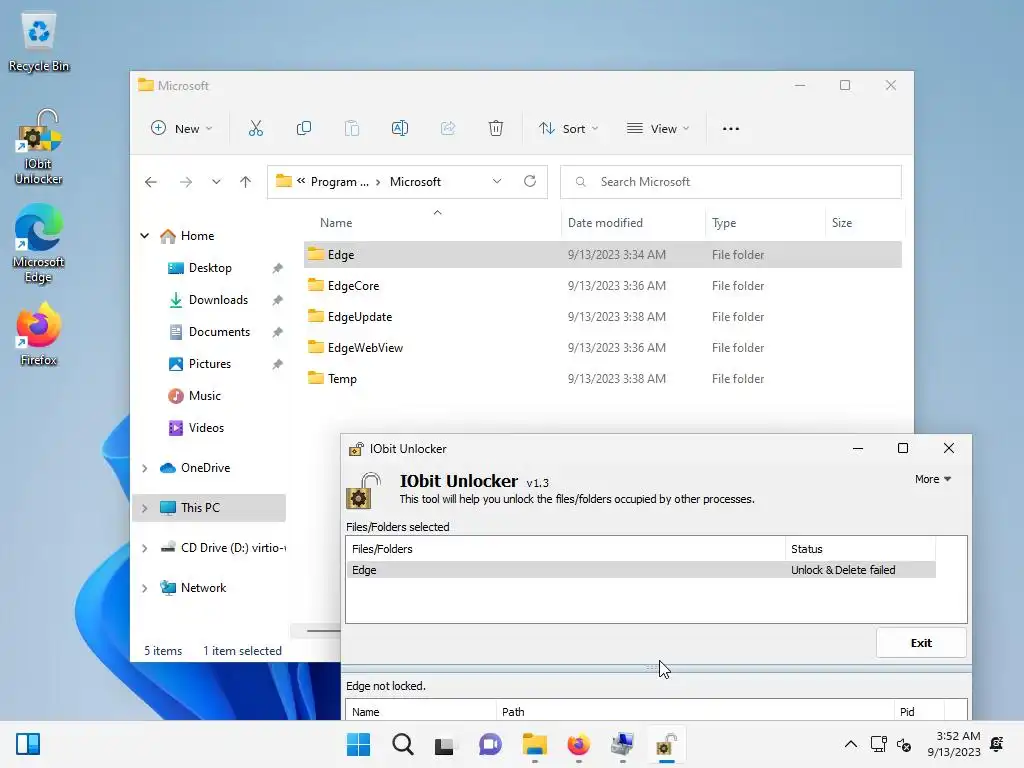
Task: Select the Microsoft Edge desktop shortcut
Action: tap(39, 243)
